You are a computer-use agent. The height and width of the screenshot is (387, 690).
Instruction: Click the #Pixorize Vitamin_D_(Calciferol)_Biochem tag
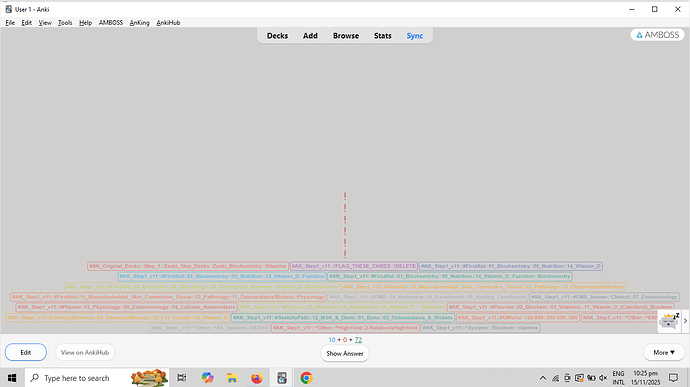[x=561, y=307]
